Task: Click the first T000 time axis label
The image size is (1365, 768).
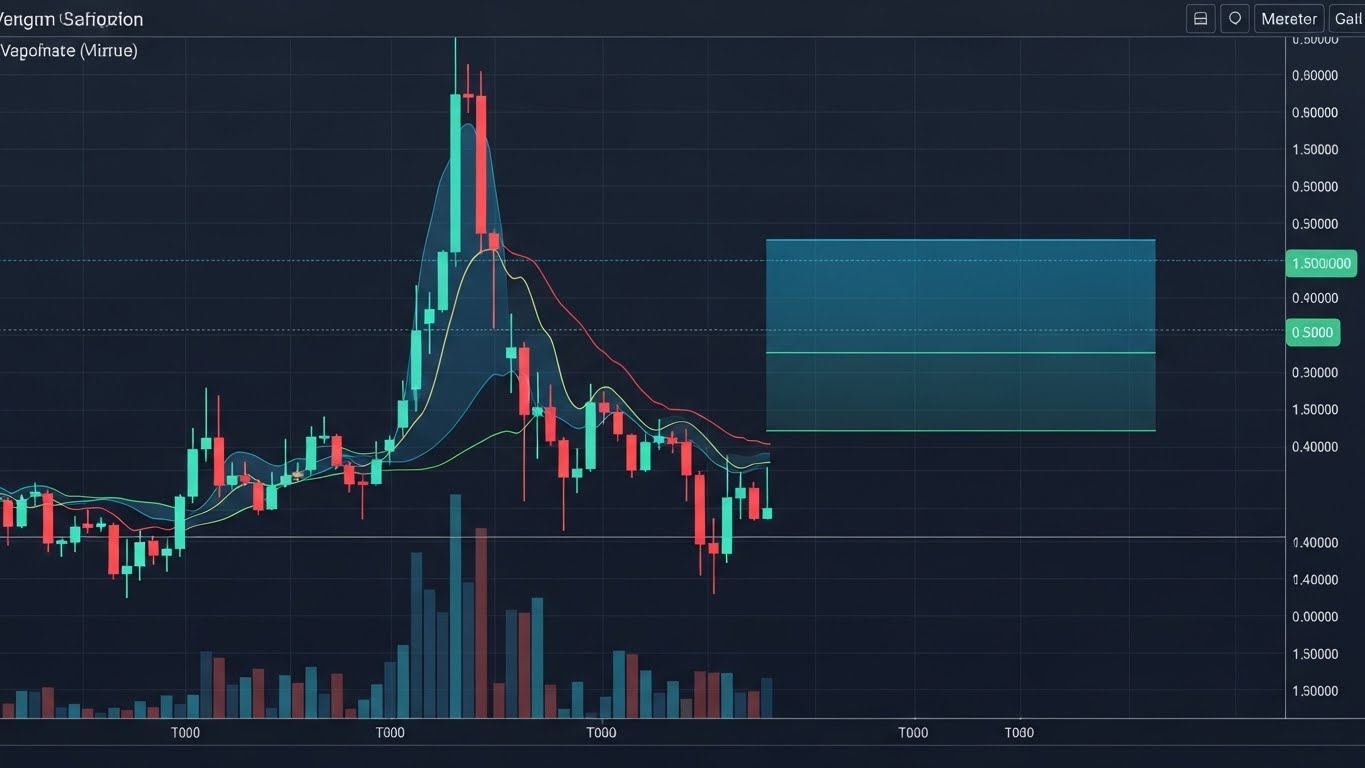Action: (184, 732)
